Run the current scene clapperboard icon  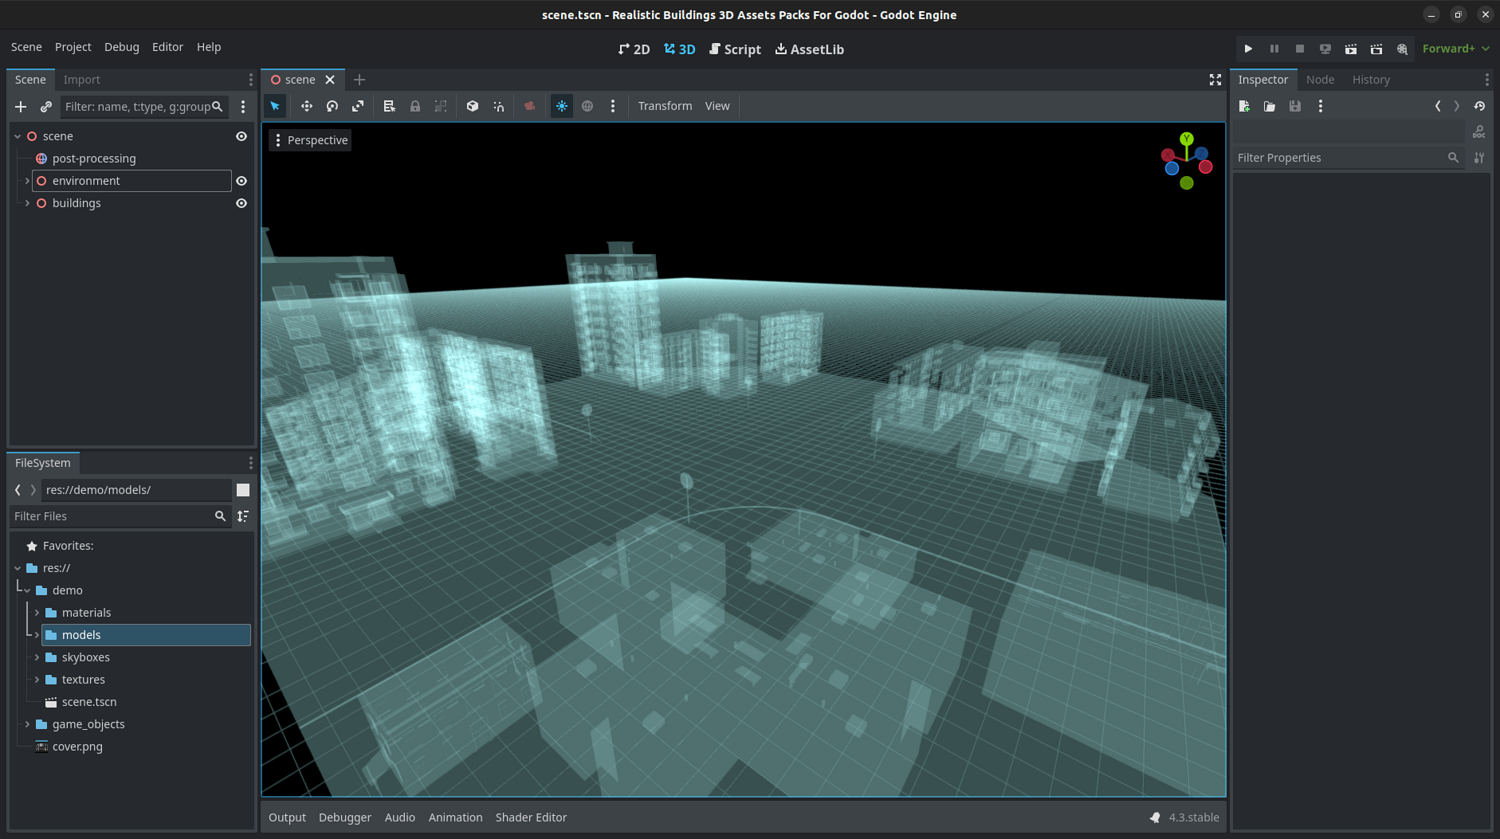pos(1351,49)
